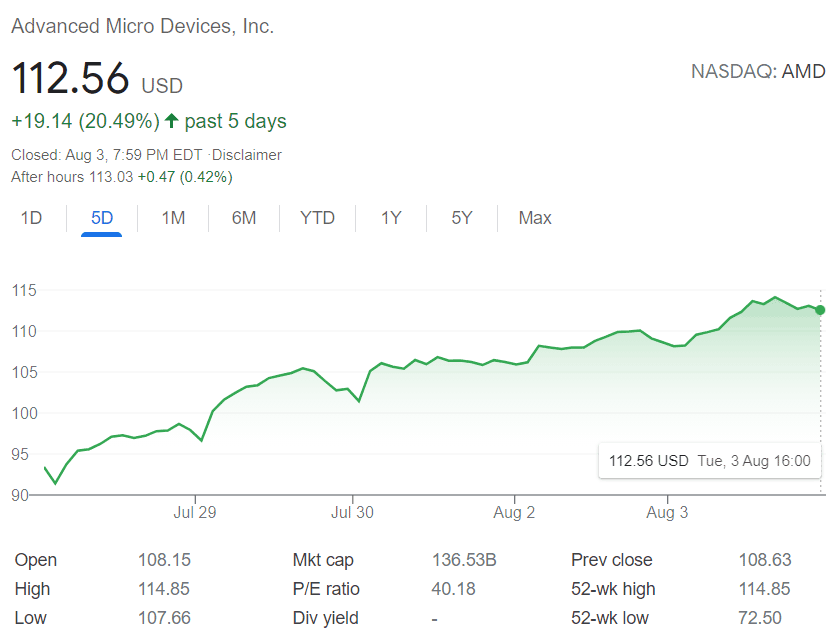Switch to the 1Y range
The width and height of the screenshot is (836, 632).
(x=391, y=218)
